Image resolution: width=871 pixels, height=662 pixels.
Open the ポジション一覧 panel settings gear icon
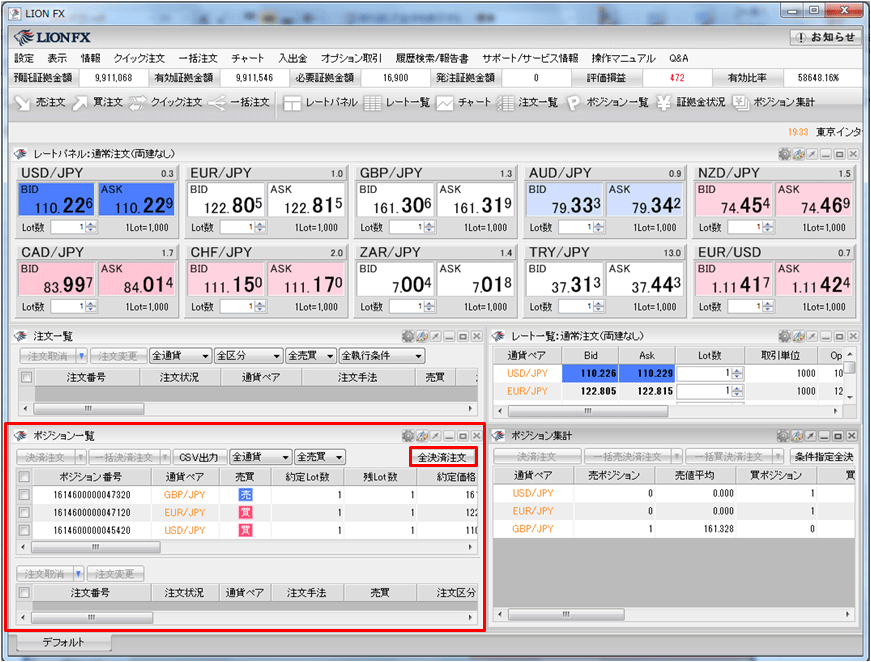pyautogui.click(x=408, y=436)
